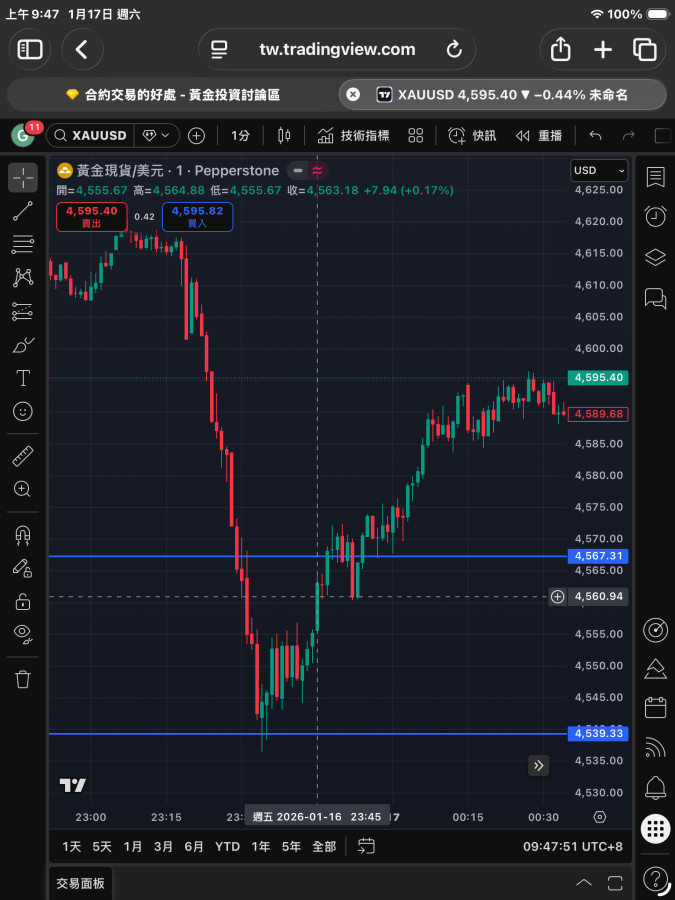Toggle magnet mode for drawings
Screen dimensions: 675x900
(23, 535)
